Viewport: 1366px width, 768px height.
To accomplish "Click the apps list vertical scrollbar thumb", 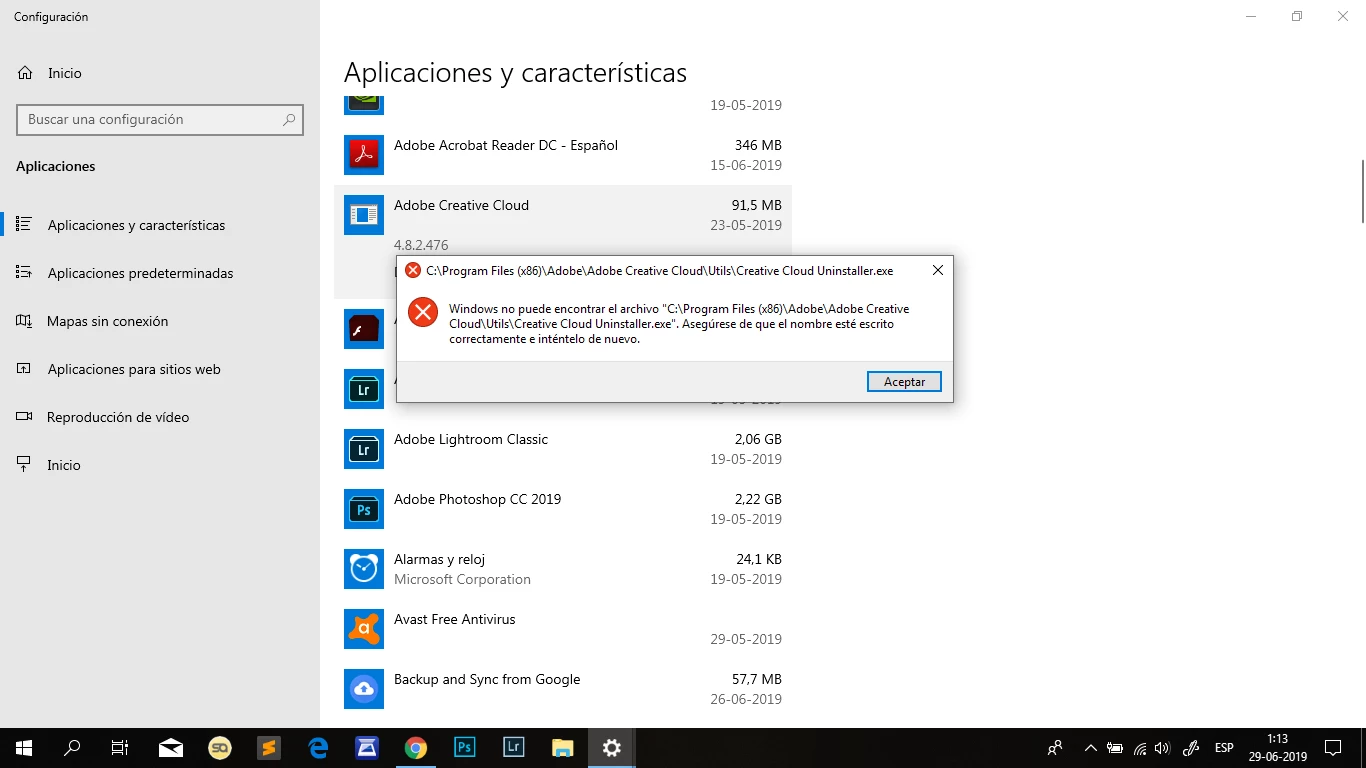I will [1362, 190].
